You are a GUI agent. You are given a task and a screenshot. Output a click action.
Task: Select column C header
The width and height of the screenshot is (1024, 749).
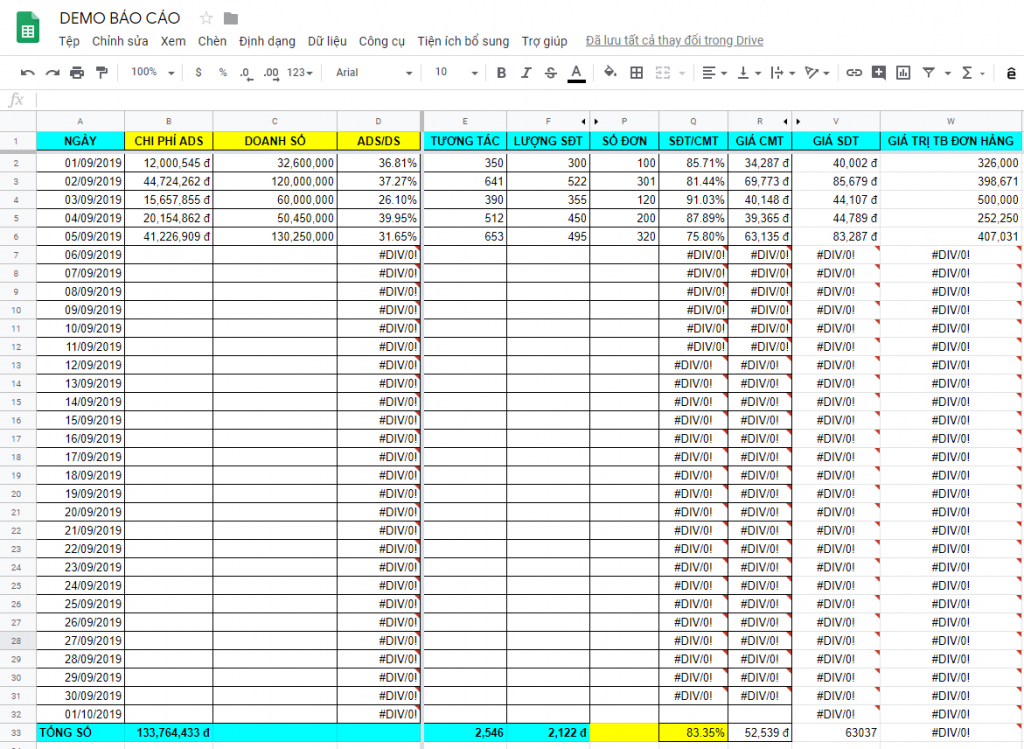(x=275, y=121)
